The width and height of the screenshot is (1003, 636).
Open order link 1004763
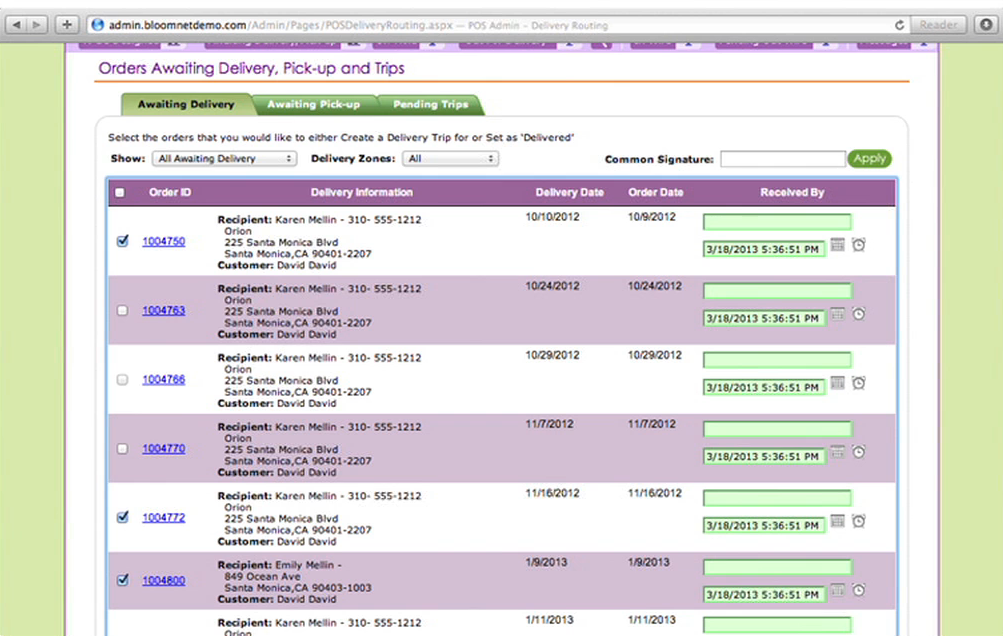[164, 310]
